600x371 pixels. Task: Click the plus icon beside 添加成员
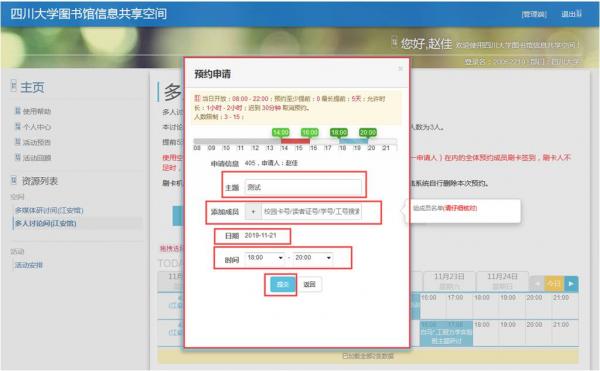click(x=253, y=212)
